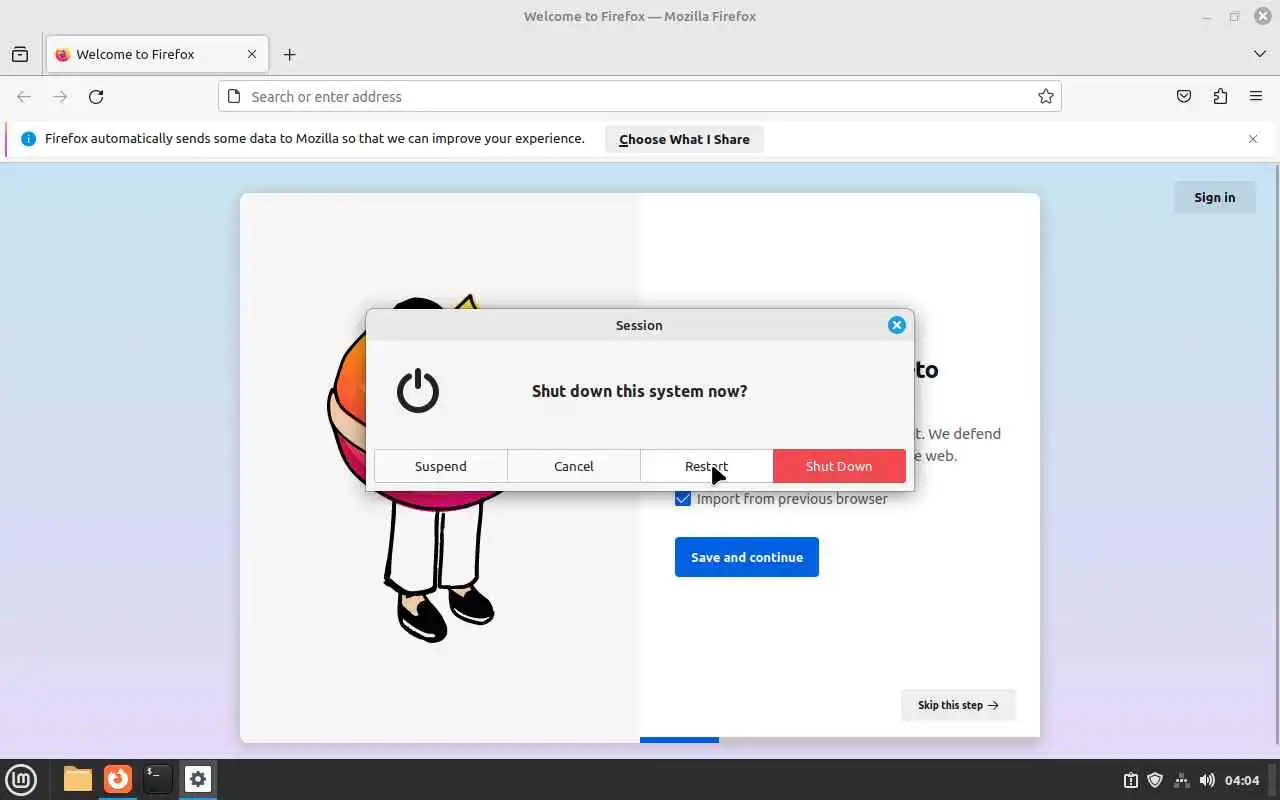
Task: Click the shield security tray icon
Action: pos(1155,780)
